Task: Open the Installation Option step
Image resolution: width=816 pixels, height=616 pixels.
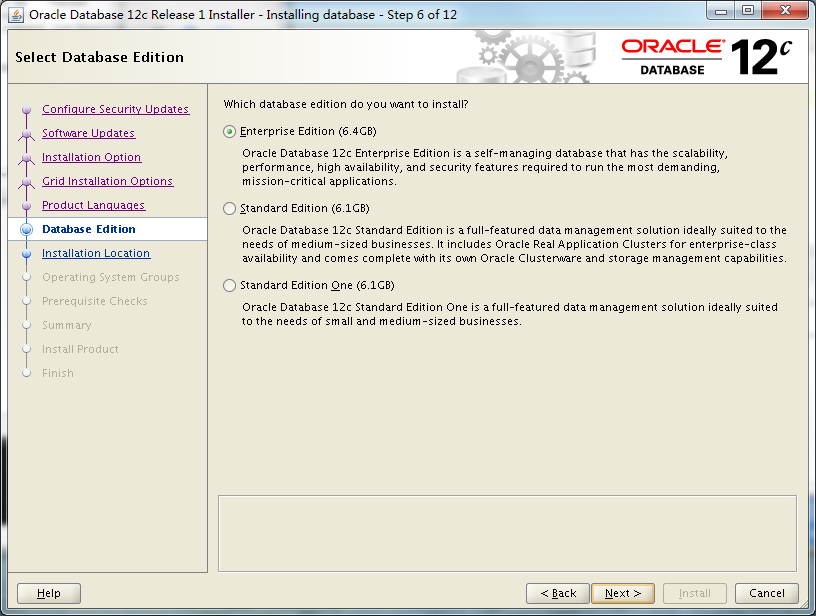Action: point(91,157)
